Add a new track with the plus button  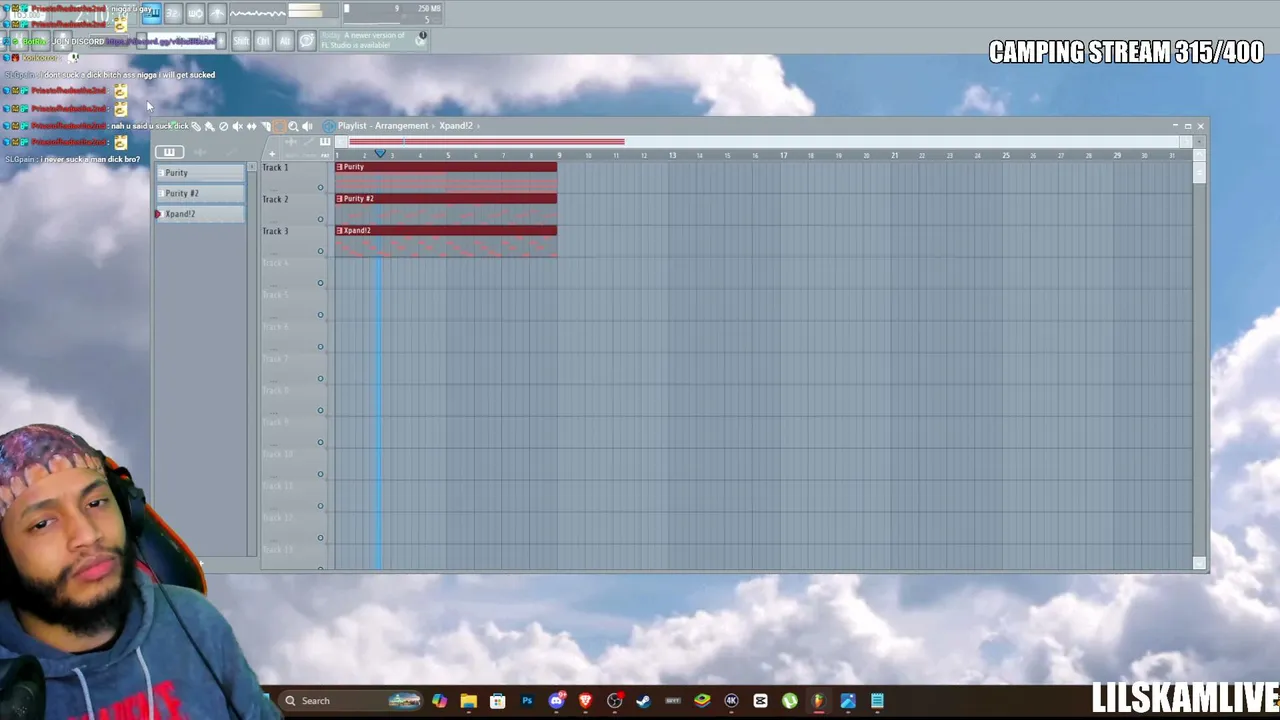click(x=271, y=154)
